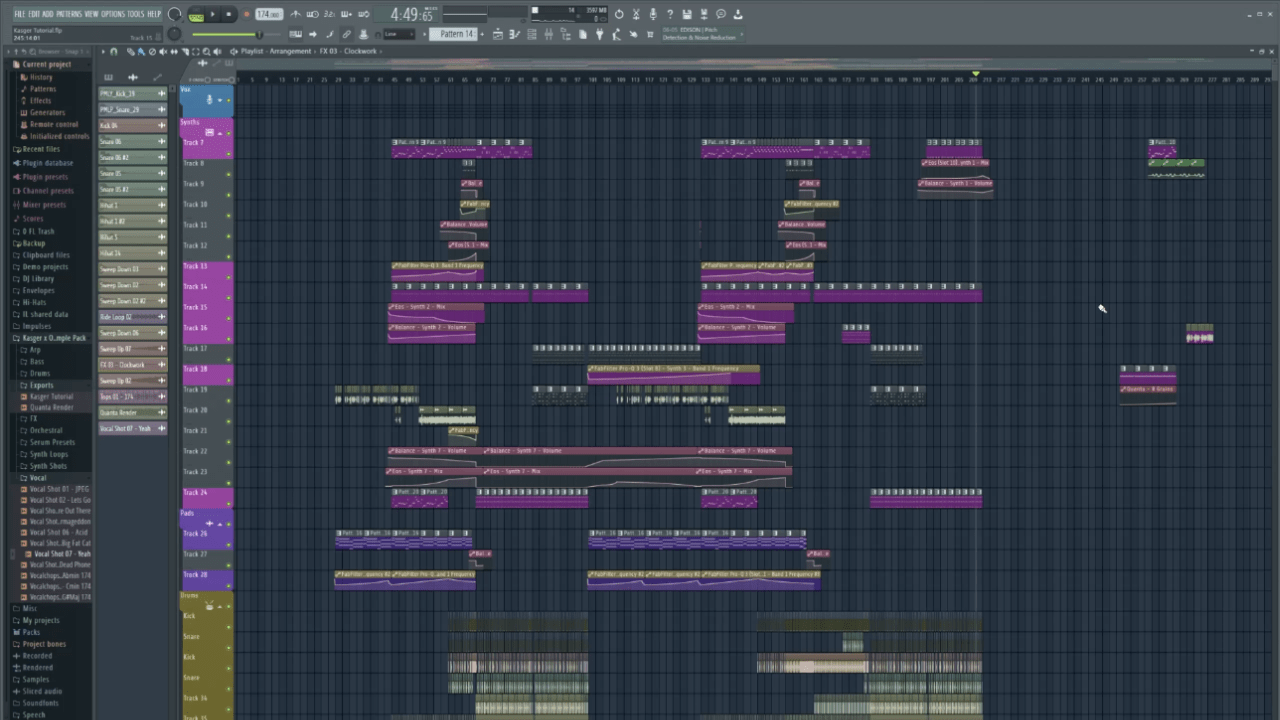Collapse the Vox track group arrow
The height and width of the screenshot is (720, 1280).
[220, 100]
